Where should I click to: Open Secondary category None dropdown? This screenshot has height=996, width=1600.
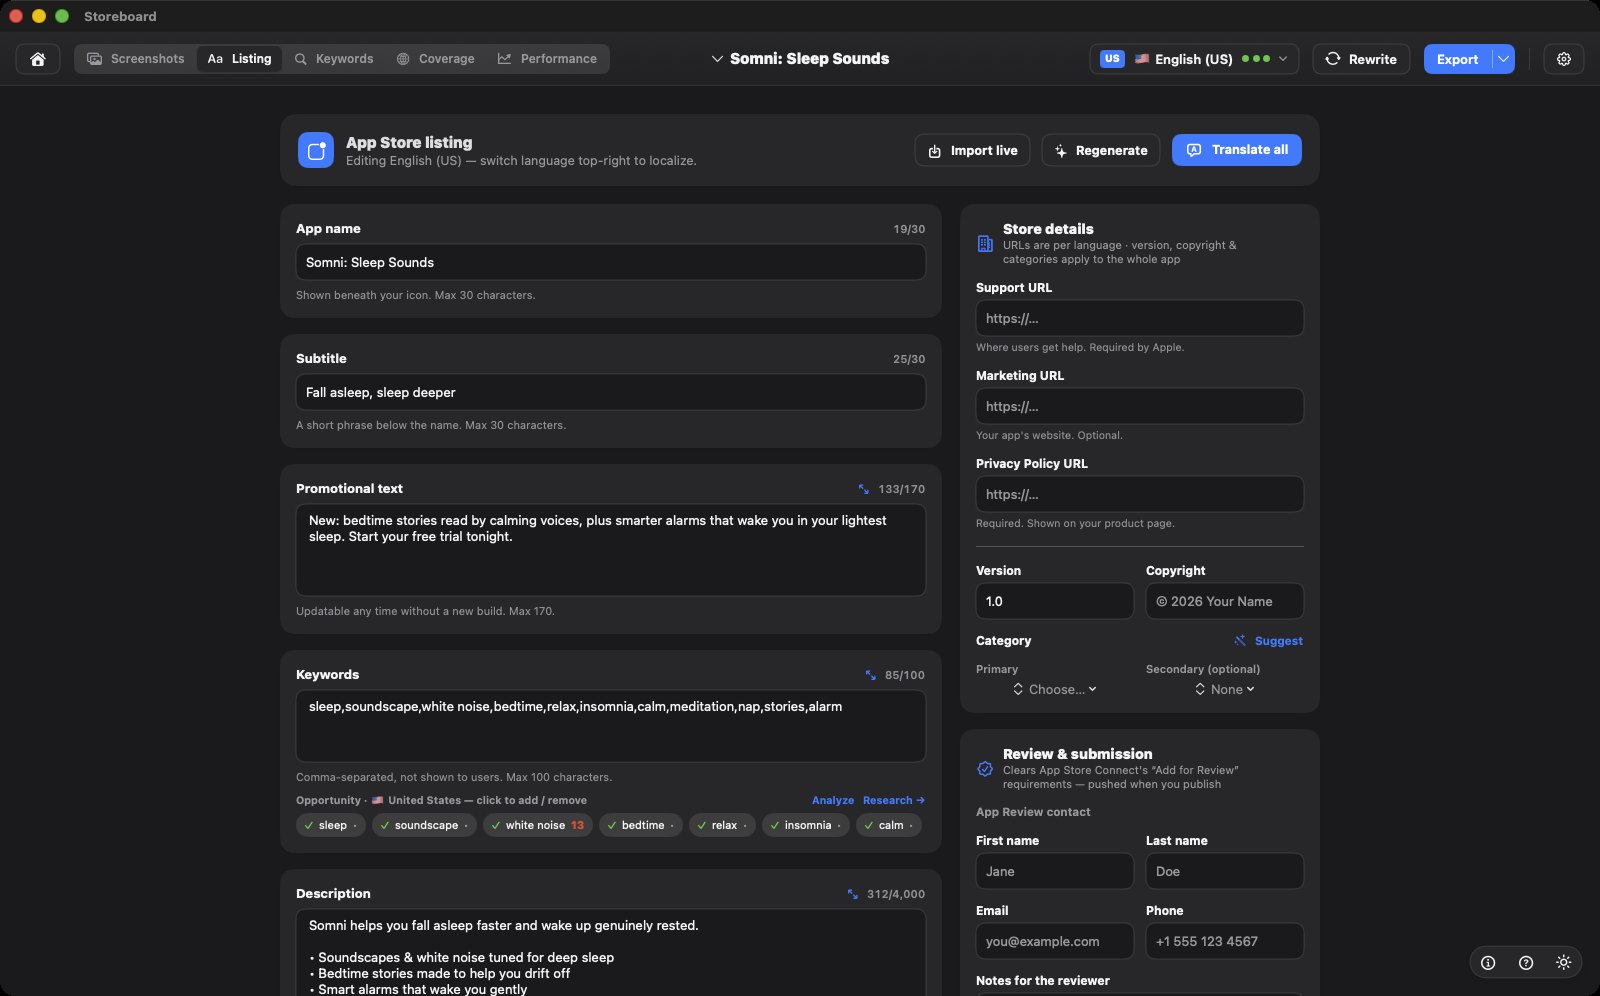coord(1225,689)
